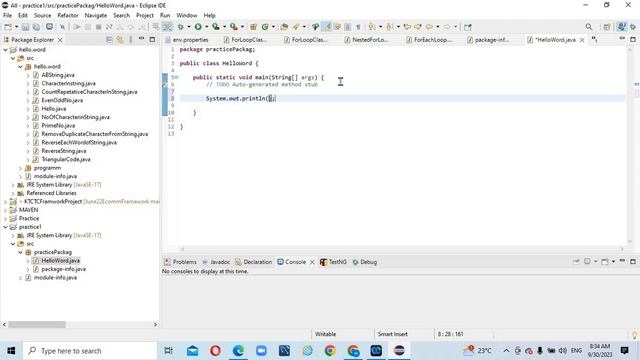Select Referenced Libraries node

click(x=51, y=193)
